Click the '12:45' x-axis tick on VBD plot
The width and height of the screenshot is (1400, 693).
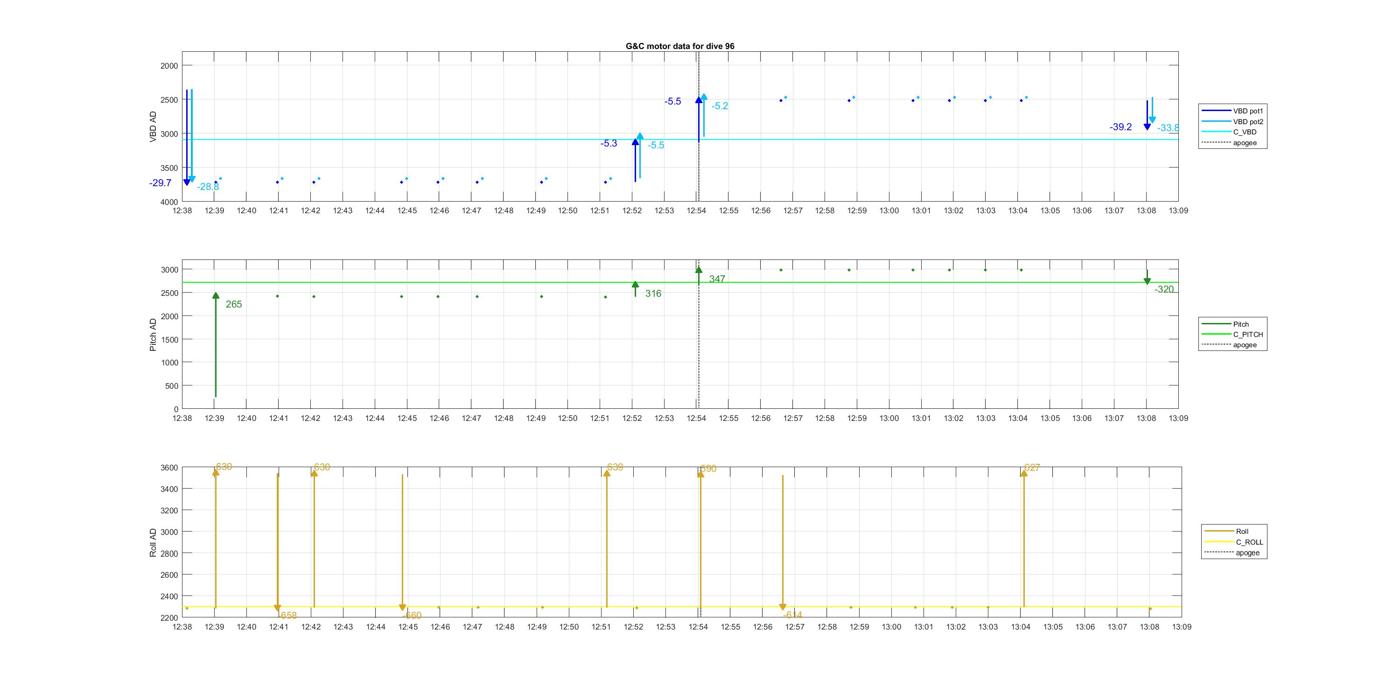pos(407,211)
